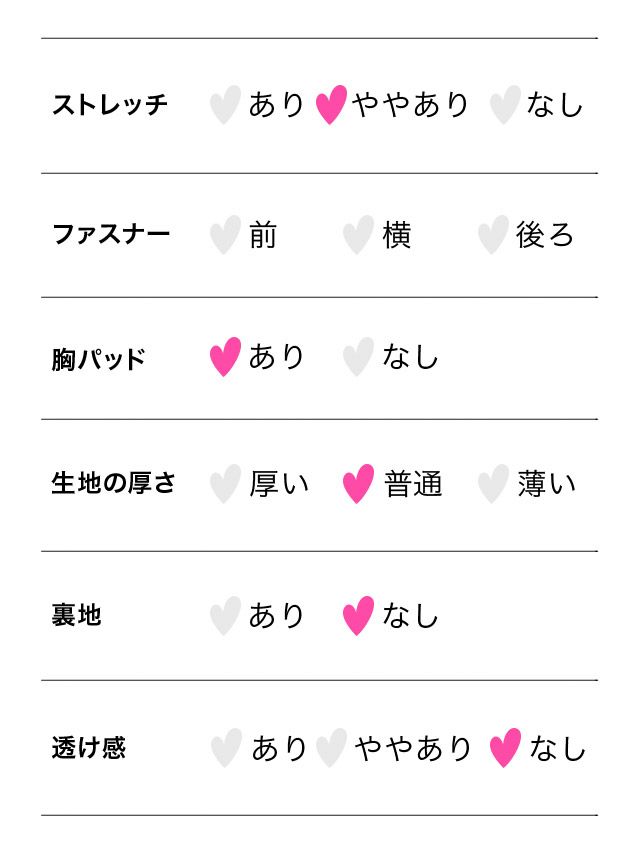Toggle the gray heart for 裏地 あり
Screen dimensions: 640x854
click(x=225, y=615)
